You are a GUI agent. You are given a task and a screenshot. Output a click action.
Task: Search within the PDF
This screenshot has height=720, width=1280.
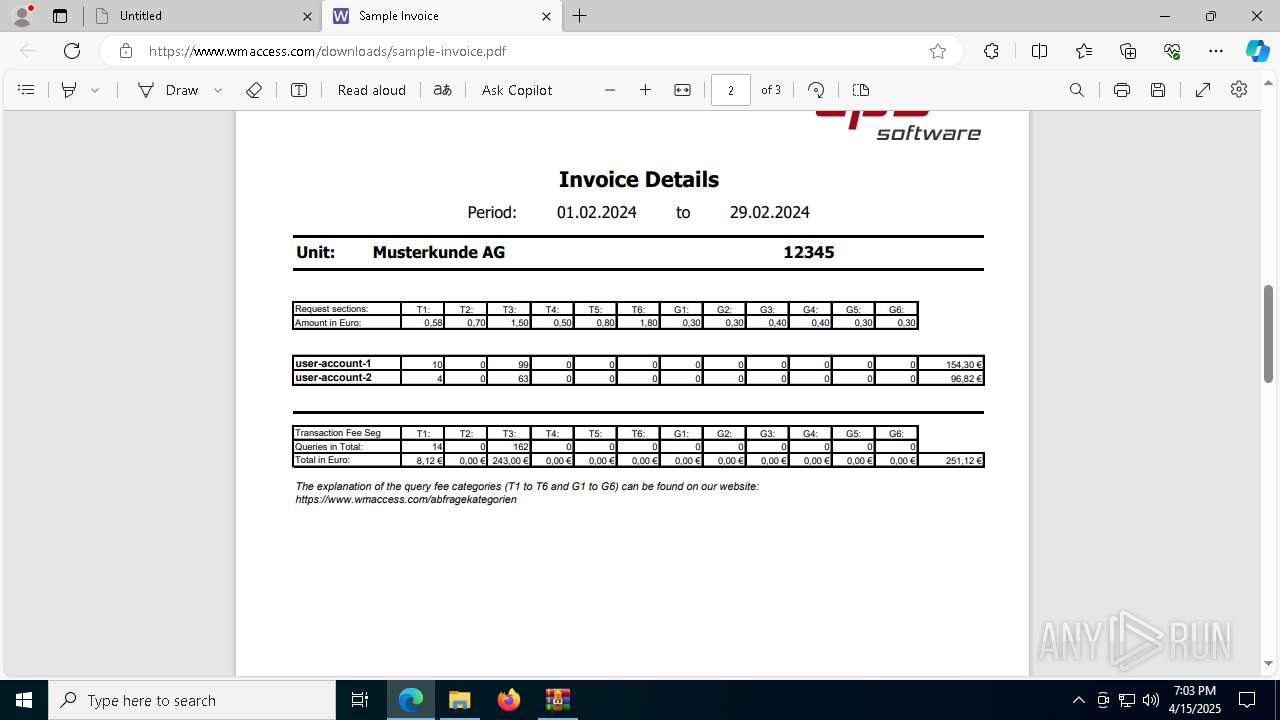[x=1077, y=90]
